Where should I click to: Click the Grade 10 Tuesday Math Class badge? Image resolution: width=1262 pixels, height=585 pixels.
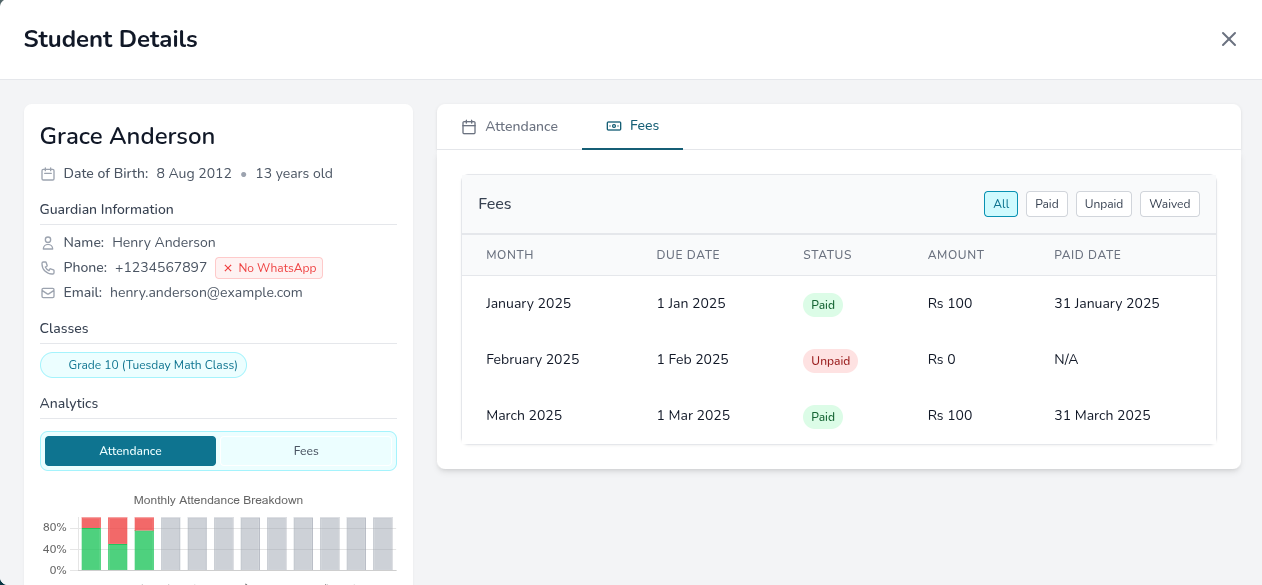[x=143, y=364]
